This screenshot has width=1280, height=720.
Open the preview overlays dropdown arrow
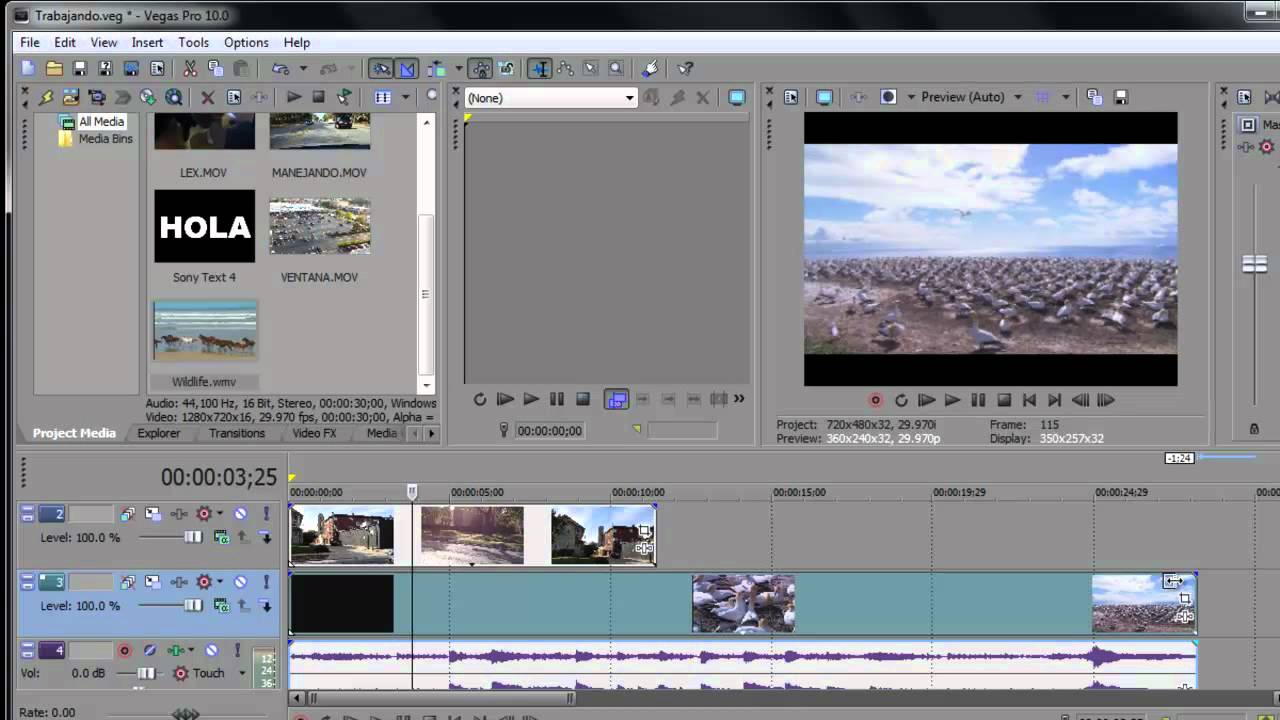click(x=1065, y=97)
